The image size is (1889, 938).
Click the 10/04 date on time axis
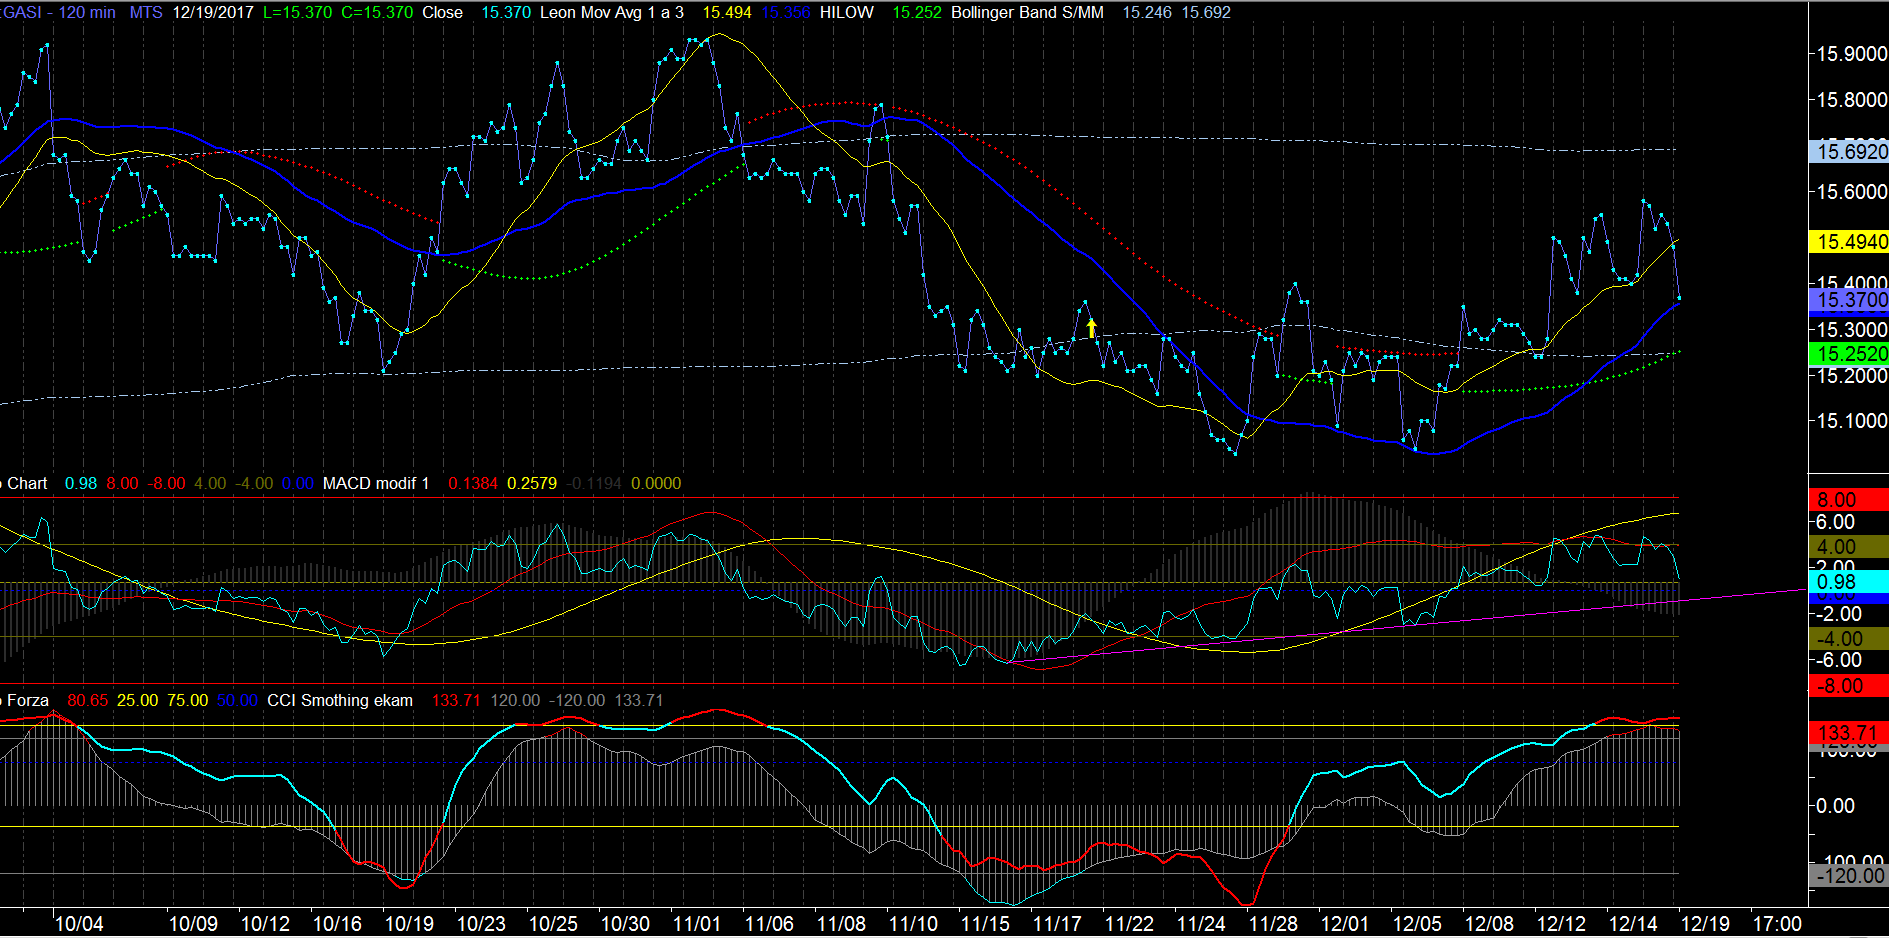79,924
